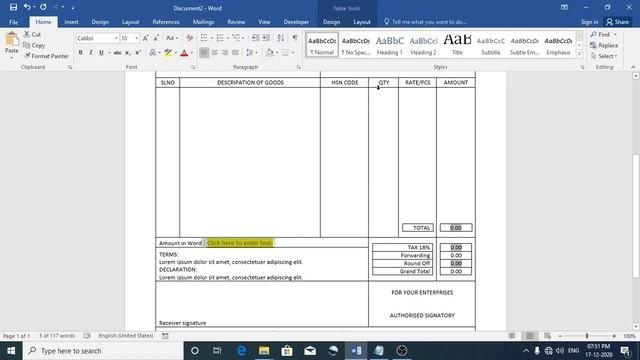This screenshot has width=640, height=360.
Task: Open the spelling proofing status icon
Action: point(87,336)
